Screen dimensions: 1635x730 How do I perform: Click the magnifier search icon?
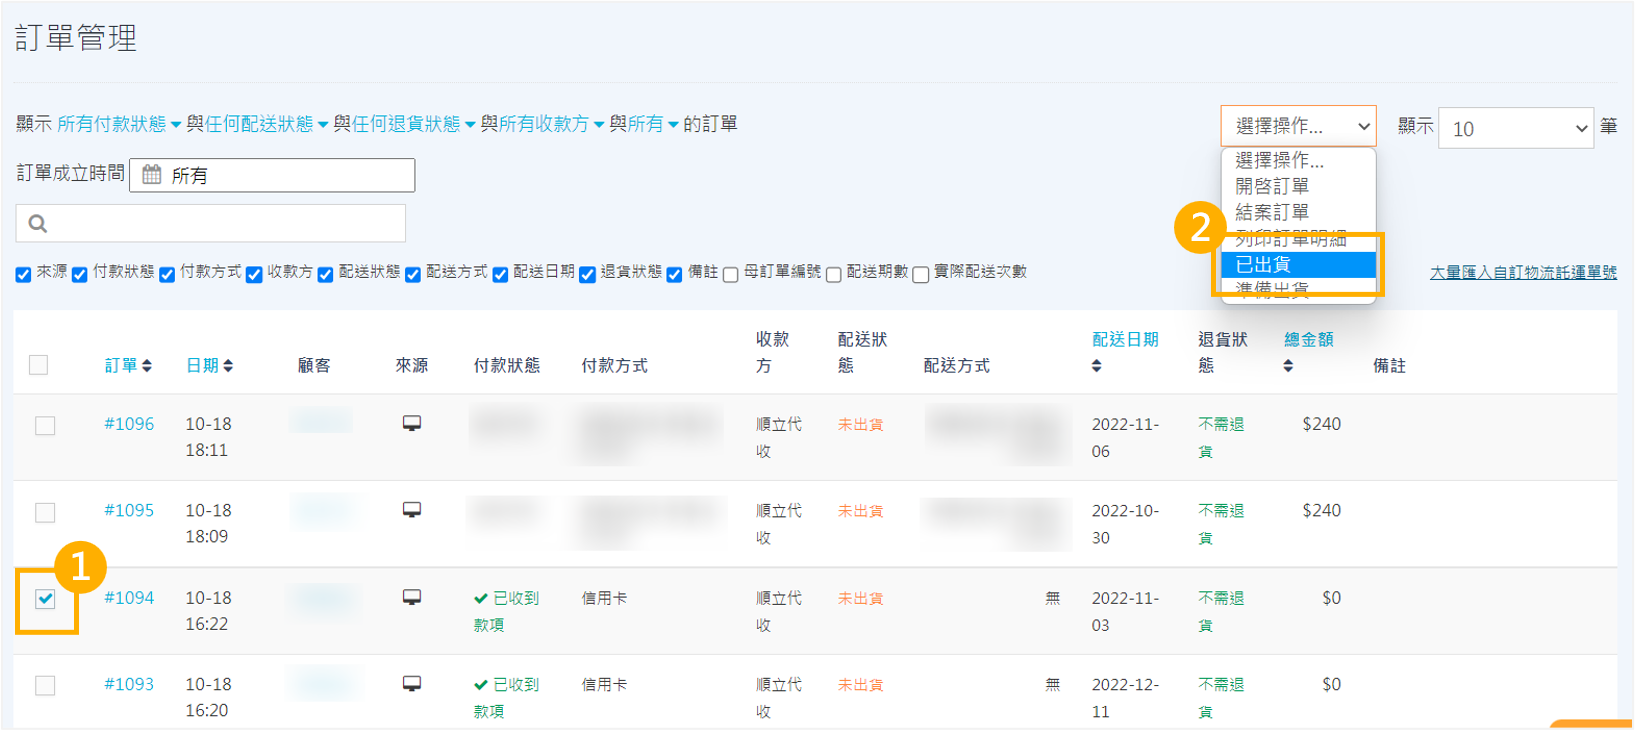click(38, 223)
